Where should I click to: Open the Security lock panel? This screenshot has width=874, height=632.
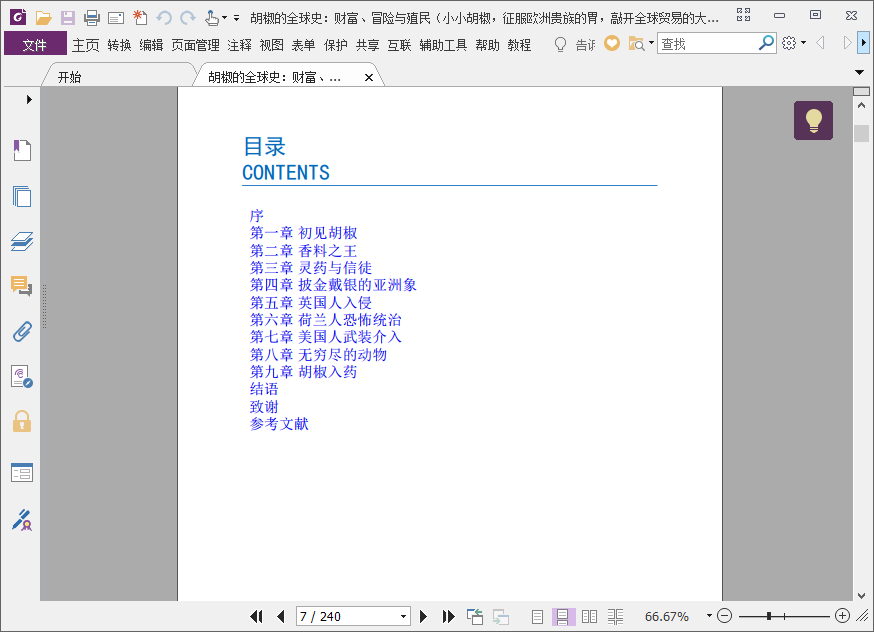tap(22, 421)
